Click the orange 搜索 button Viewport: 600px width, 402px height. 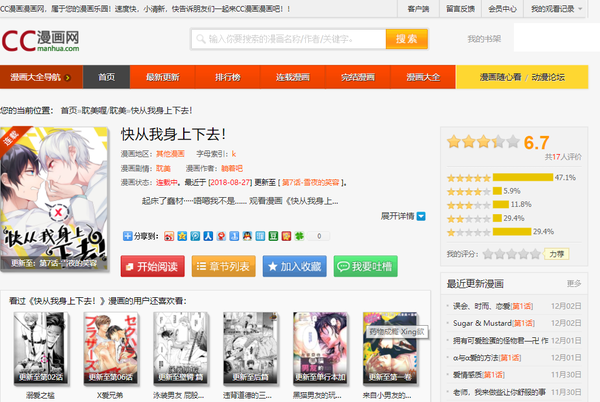(406, 39)
